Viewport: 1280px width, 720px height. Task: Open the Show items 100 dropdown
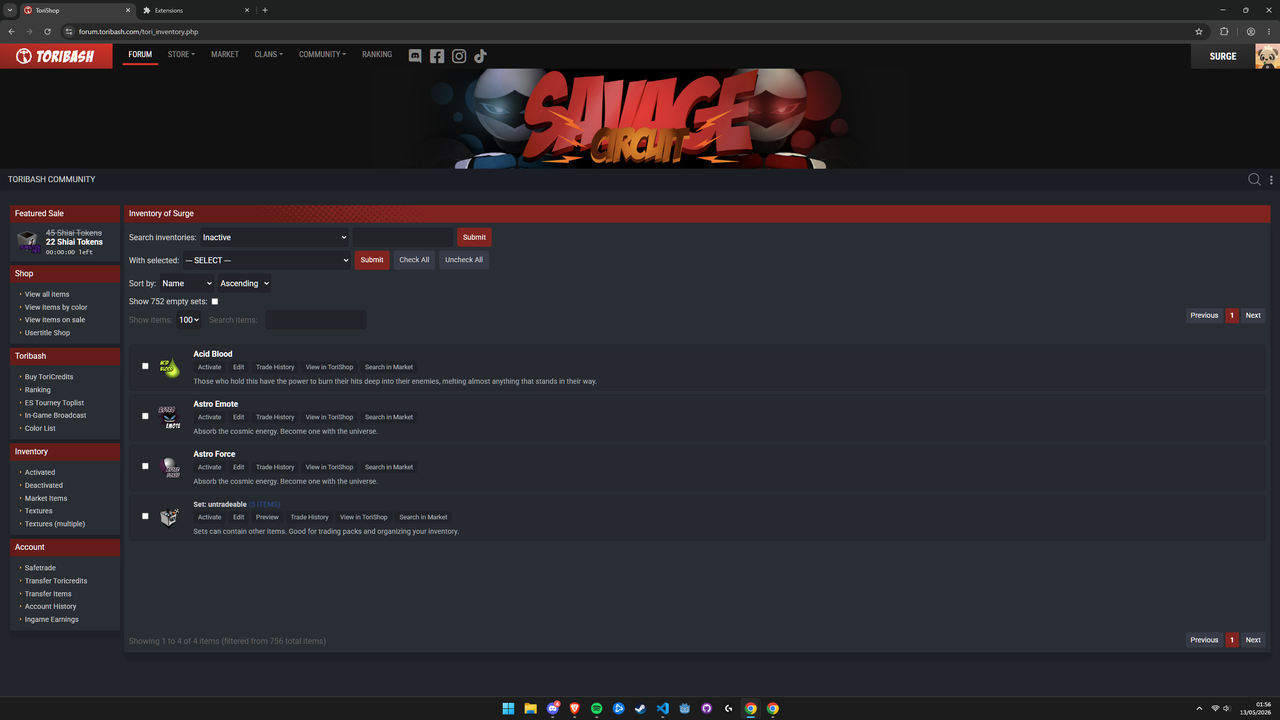pos(188,320)
